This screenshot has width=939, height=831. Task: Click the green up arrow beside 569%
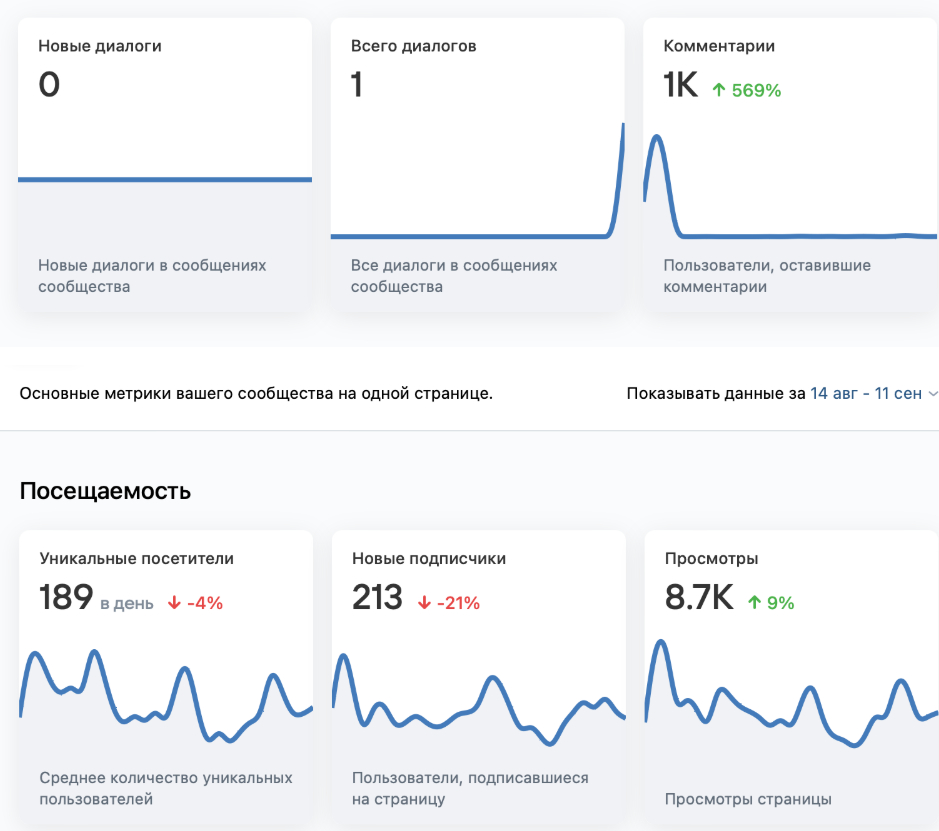click(718, 90)
